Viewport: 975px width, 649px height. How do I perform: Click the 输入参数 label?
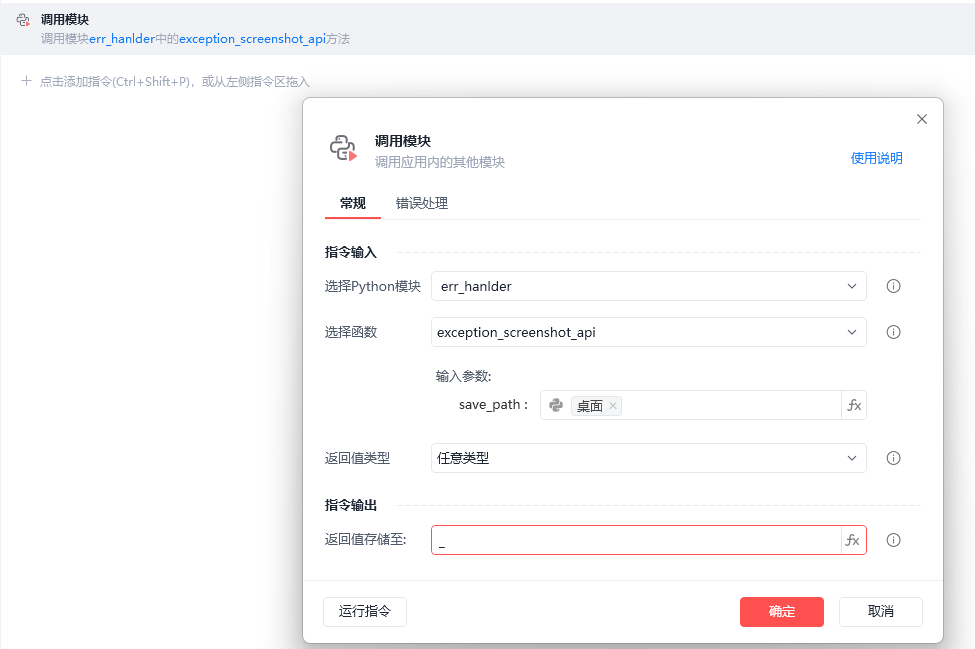[x=463, y=376]
